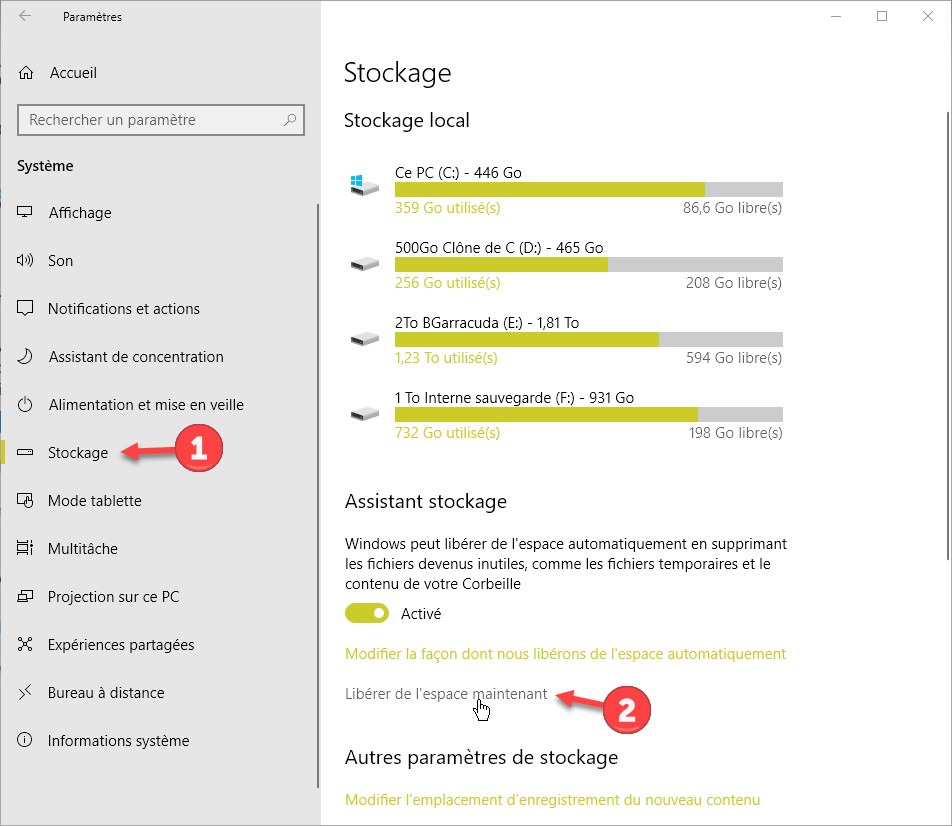Click Libérer de l'espace maintenant link
Viewport: 952px width, 826px height.
(x=446, y=694)
